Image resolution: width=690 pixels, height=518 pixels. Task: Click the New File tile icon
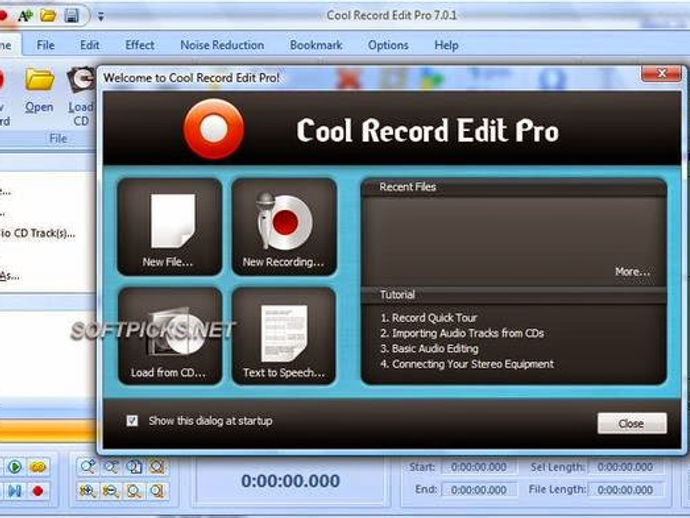[x=172, y=220]
